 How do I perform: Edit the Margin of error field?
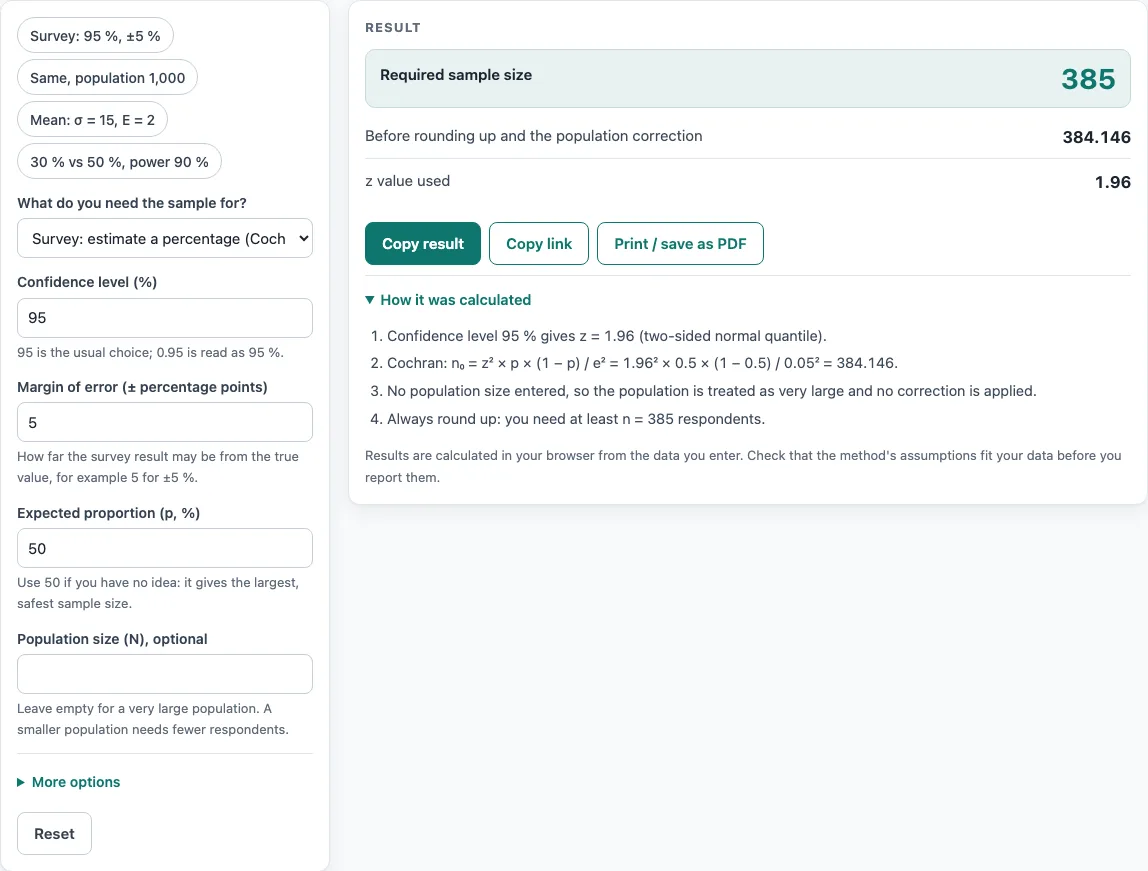[165, 422]
